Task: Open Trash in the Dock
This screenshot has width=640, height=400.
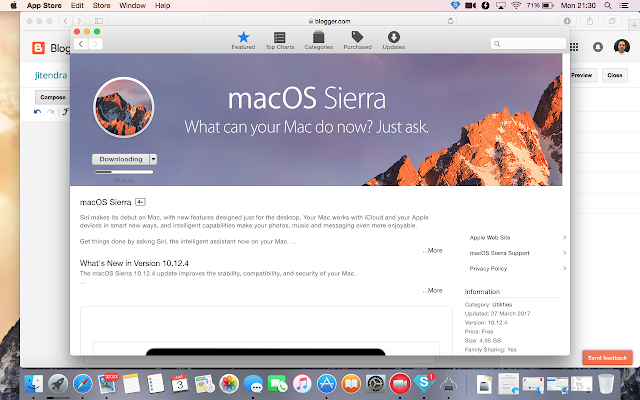Action: coord(606,384)
